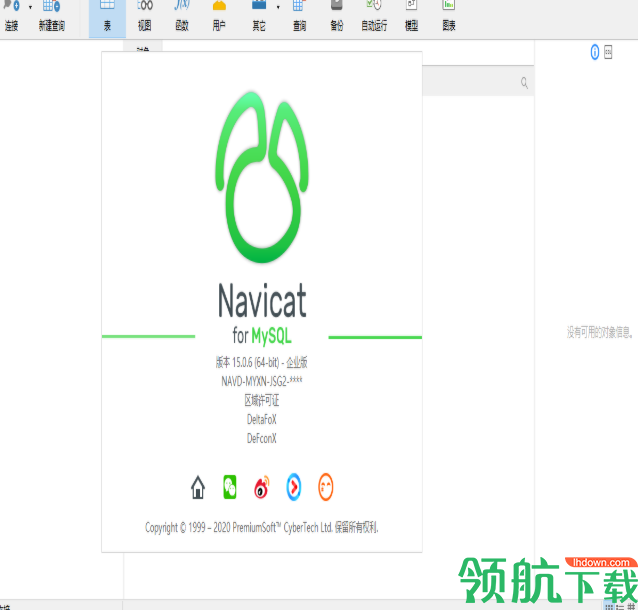The height and width of the screenshot is (610, 638).
Task: Open Automation (自动运行) toolbar icon
Action: pos(374,16)
